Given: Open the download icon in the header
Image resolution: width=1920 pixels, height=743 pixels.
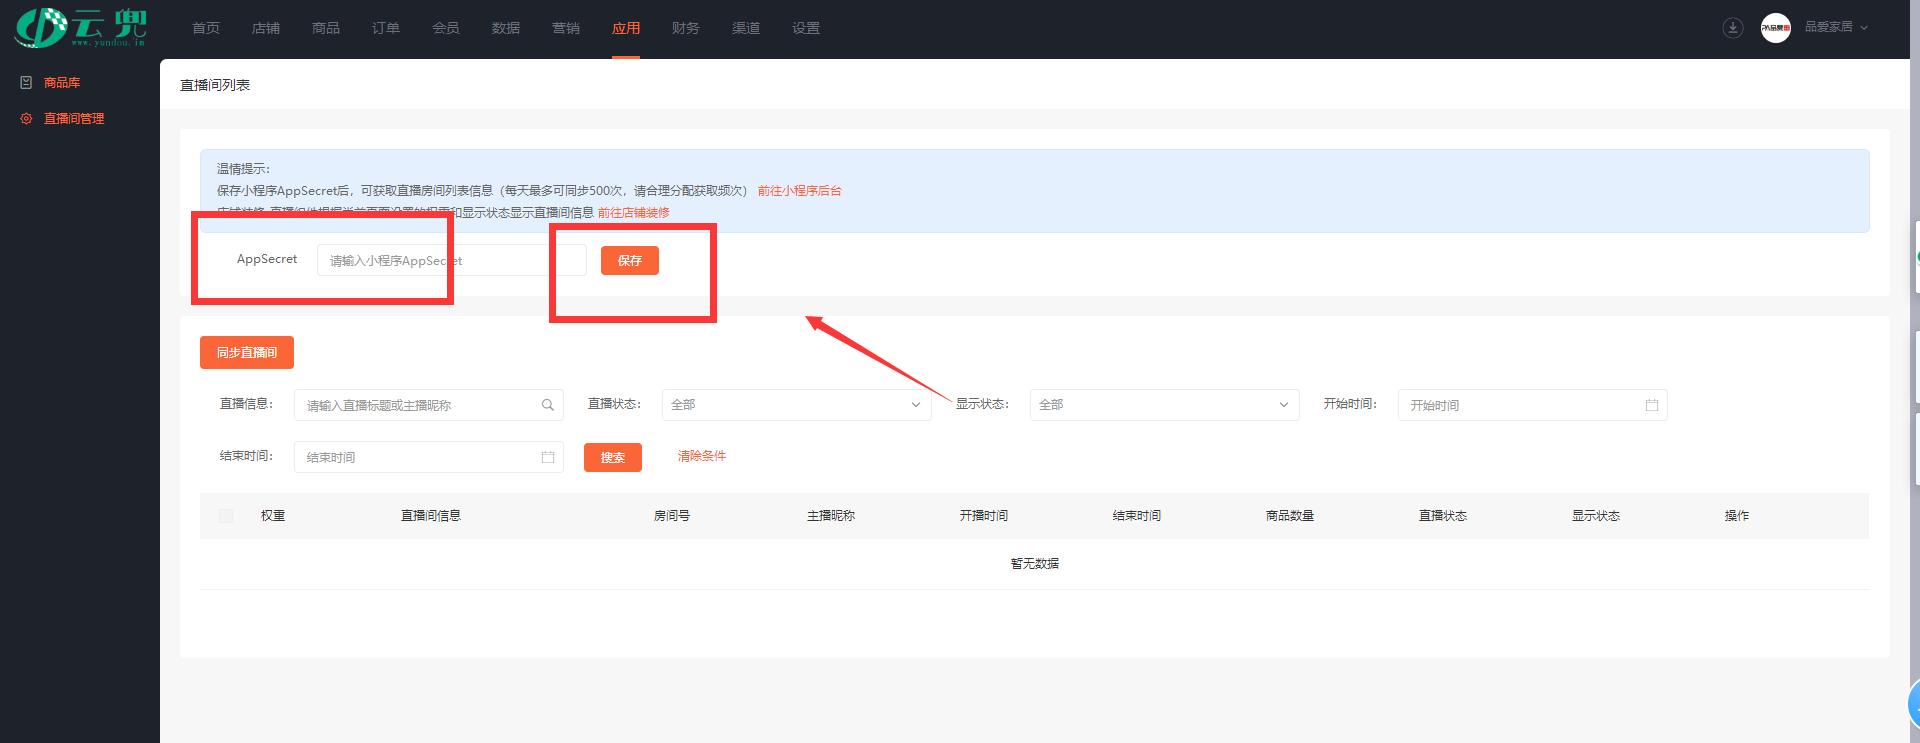Looking at the screenshot, I should (x=1733, y=28).
